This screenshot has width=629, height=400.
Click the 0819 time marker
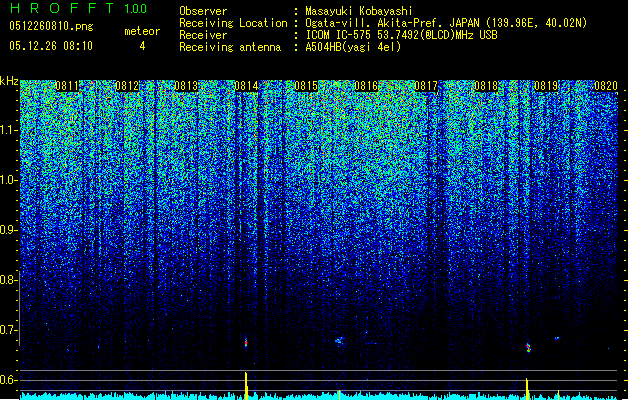click(x=546, y=86)
